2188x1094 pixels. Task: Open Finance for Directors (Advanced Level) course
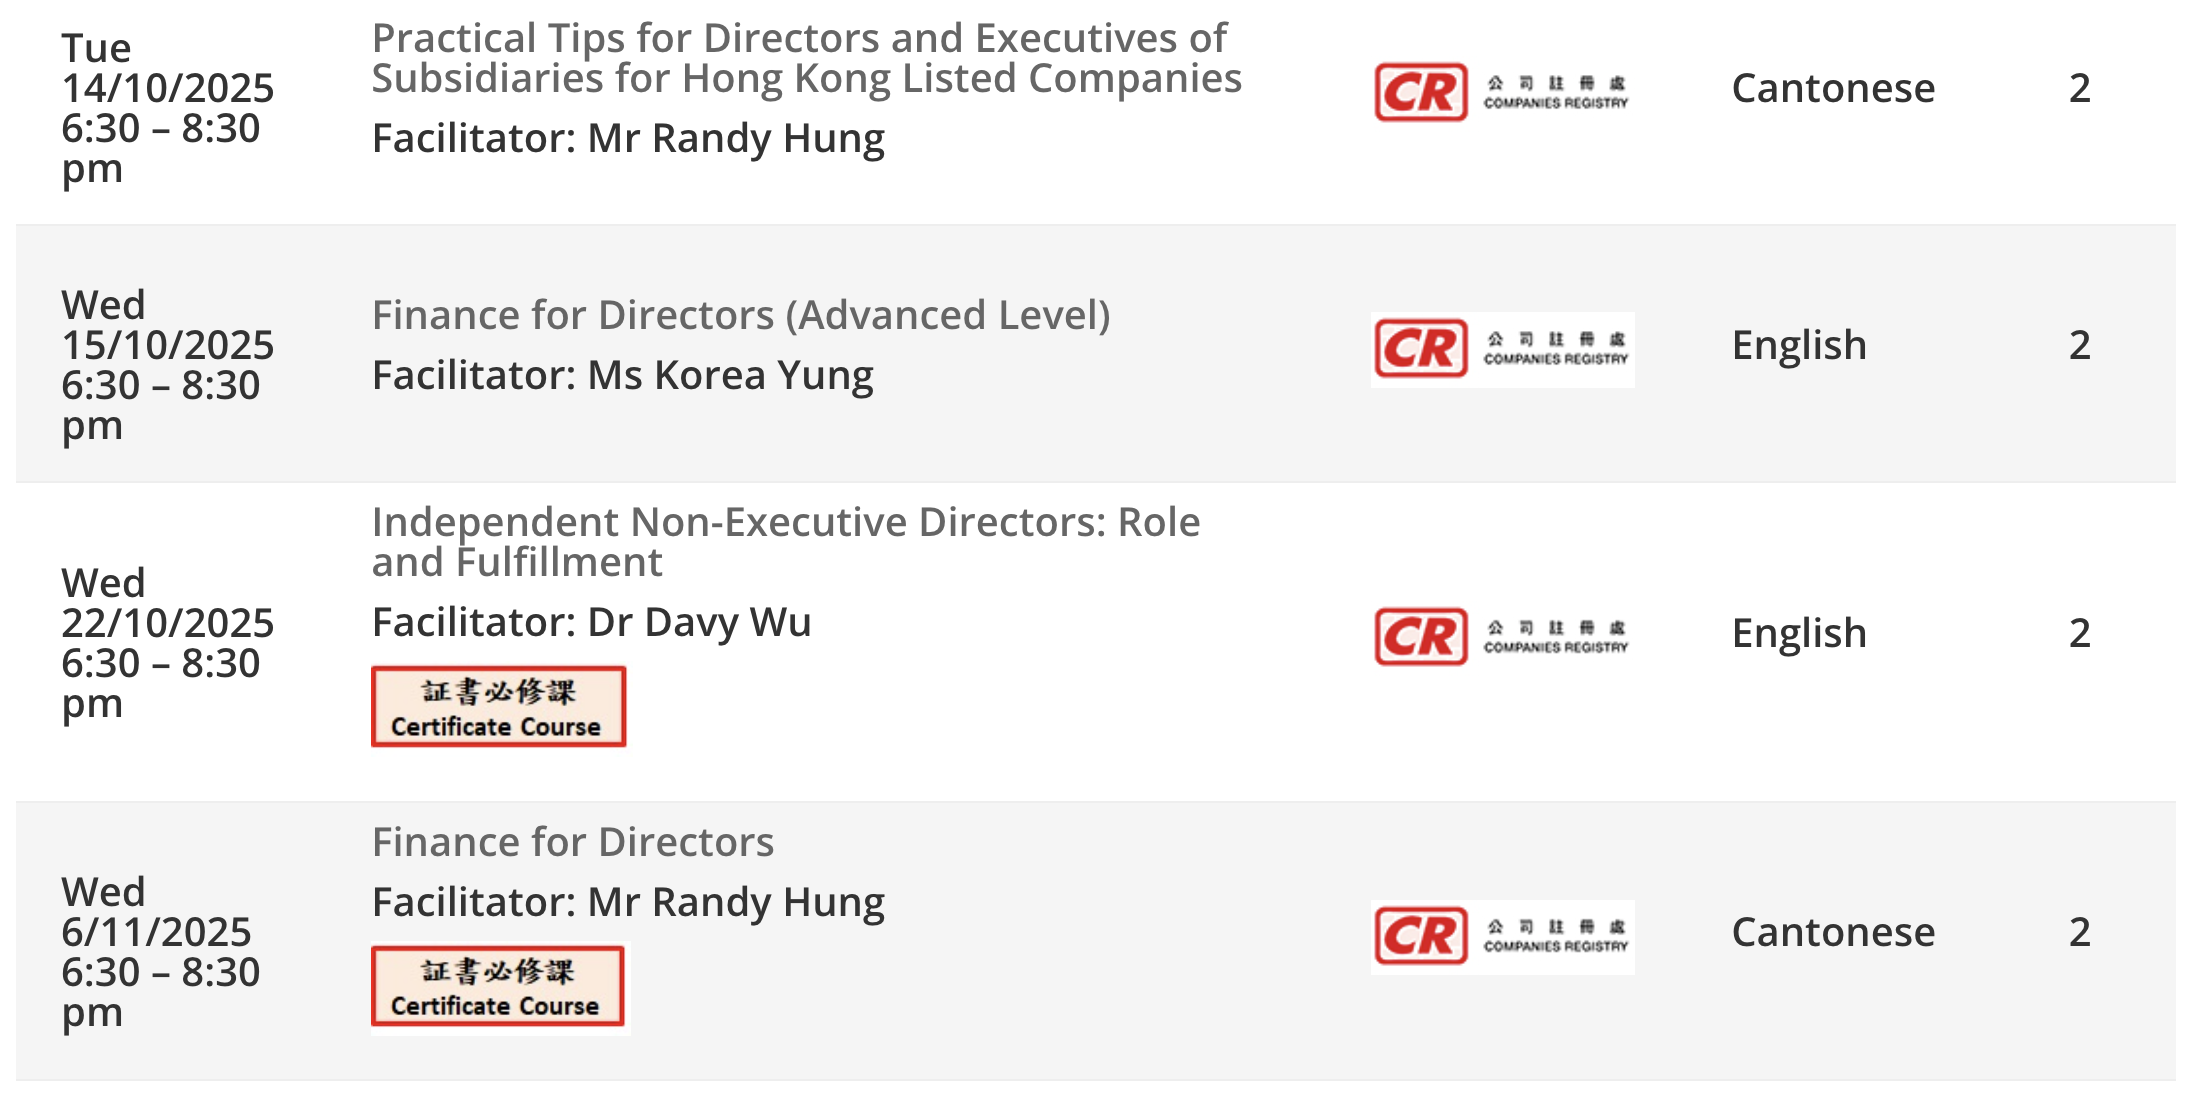point(741,315)
